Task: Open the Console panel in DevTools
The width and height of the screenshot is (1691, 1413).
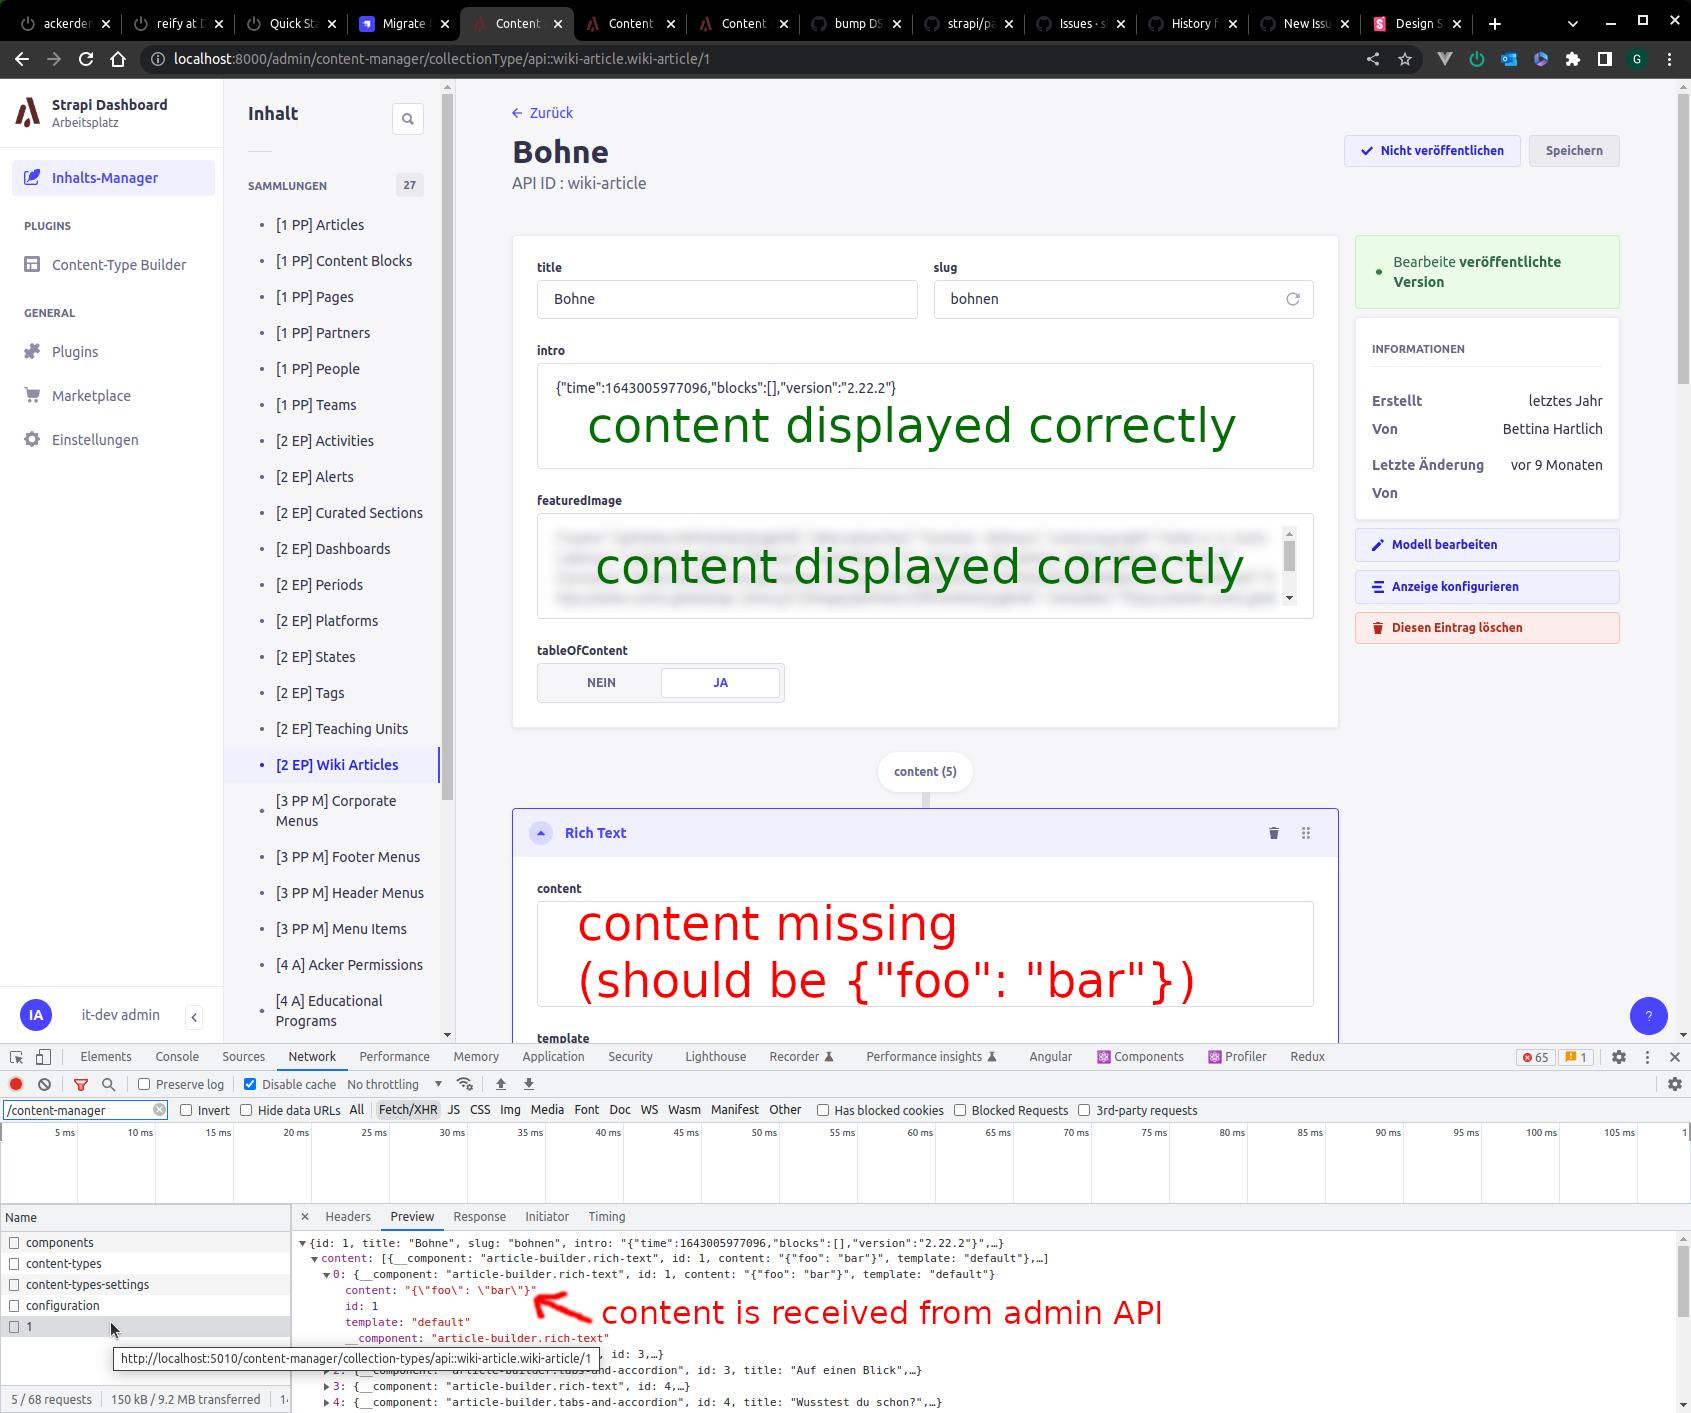Action: coord(176,1056)
